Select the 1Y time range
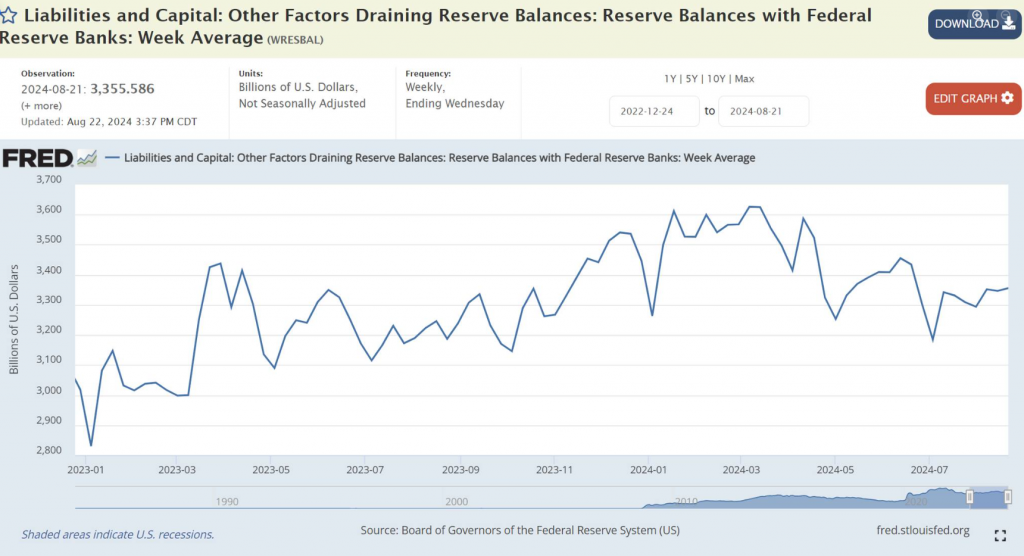1024x556 pixels. click(x=671, y=79)
